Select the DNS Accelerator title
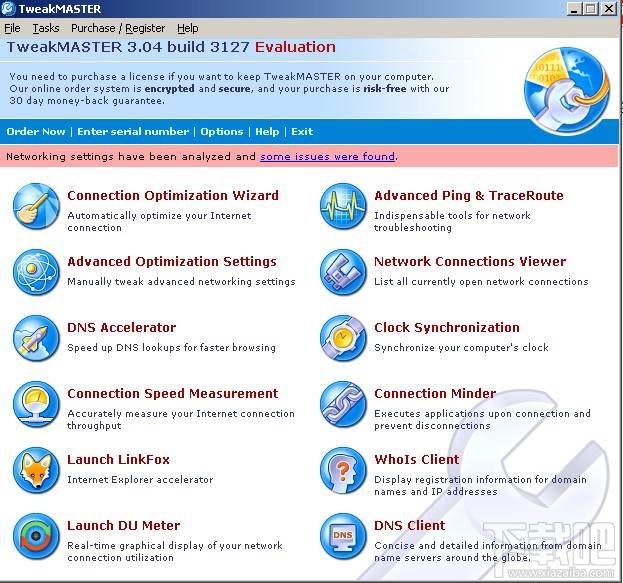The height and width of the screenshot is (583, 623). click(x=122, y=327)
